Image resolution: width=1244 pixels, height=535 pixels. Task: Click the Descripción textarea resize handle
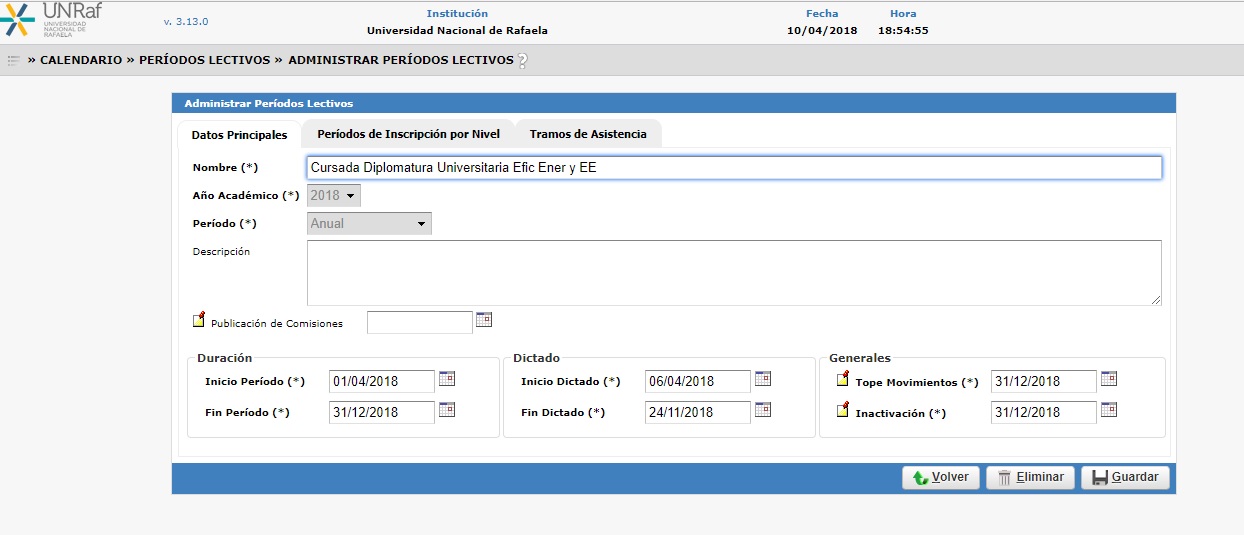point(1156,299)
